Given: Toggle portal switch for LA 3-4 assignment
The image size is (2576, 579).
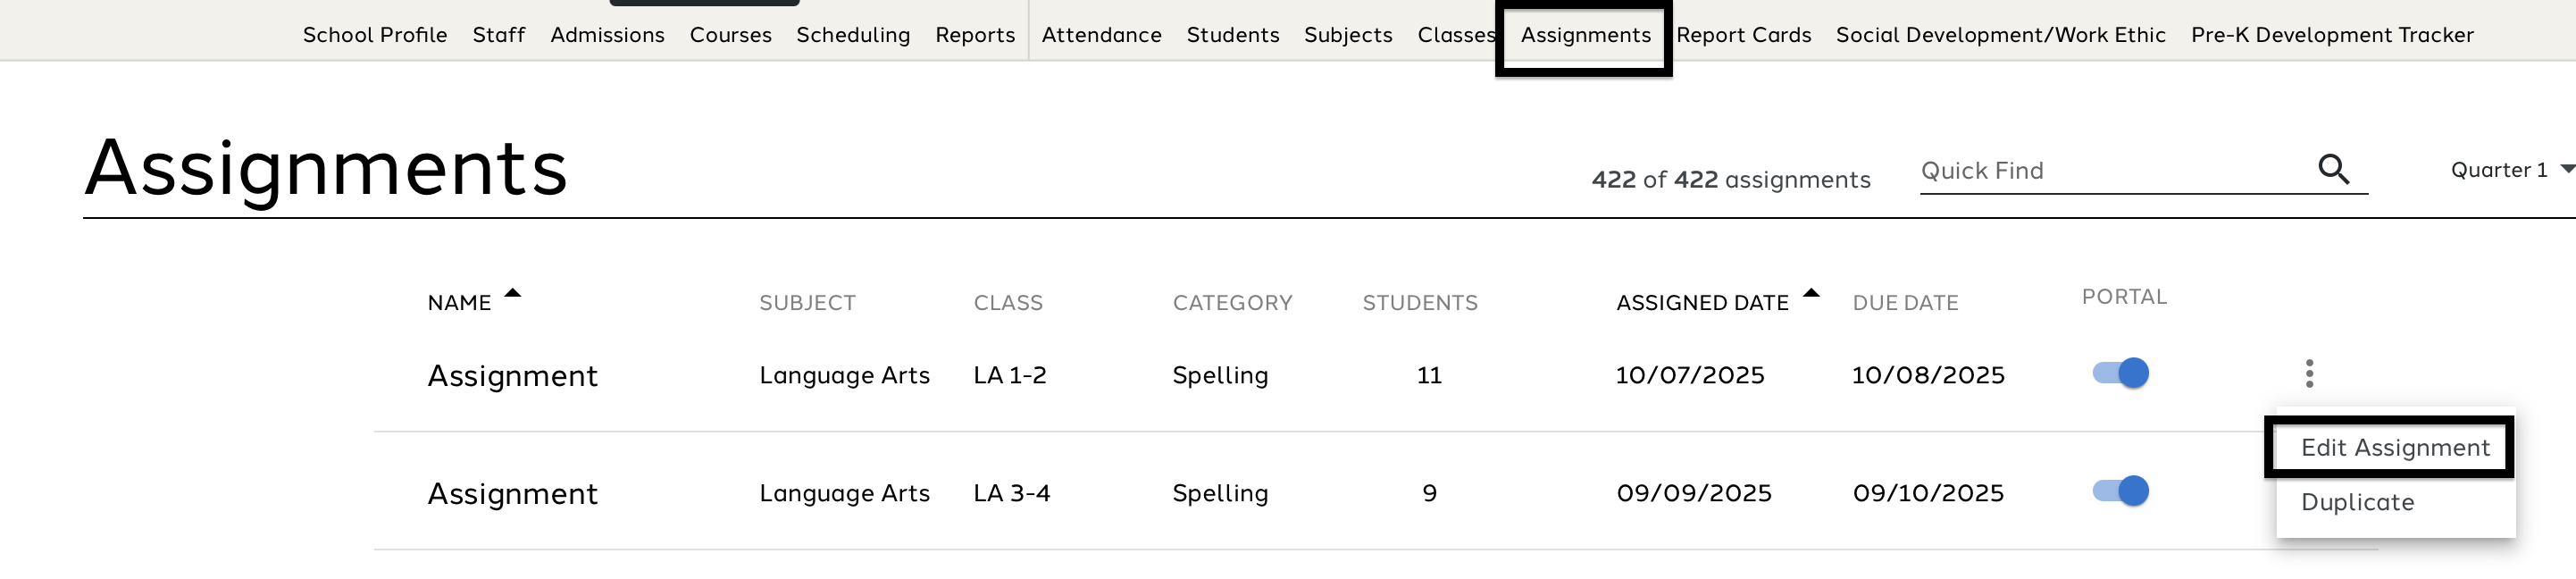Looking at the screenshot, I should (2121, 491).
